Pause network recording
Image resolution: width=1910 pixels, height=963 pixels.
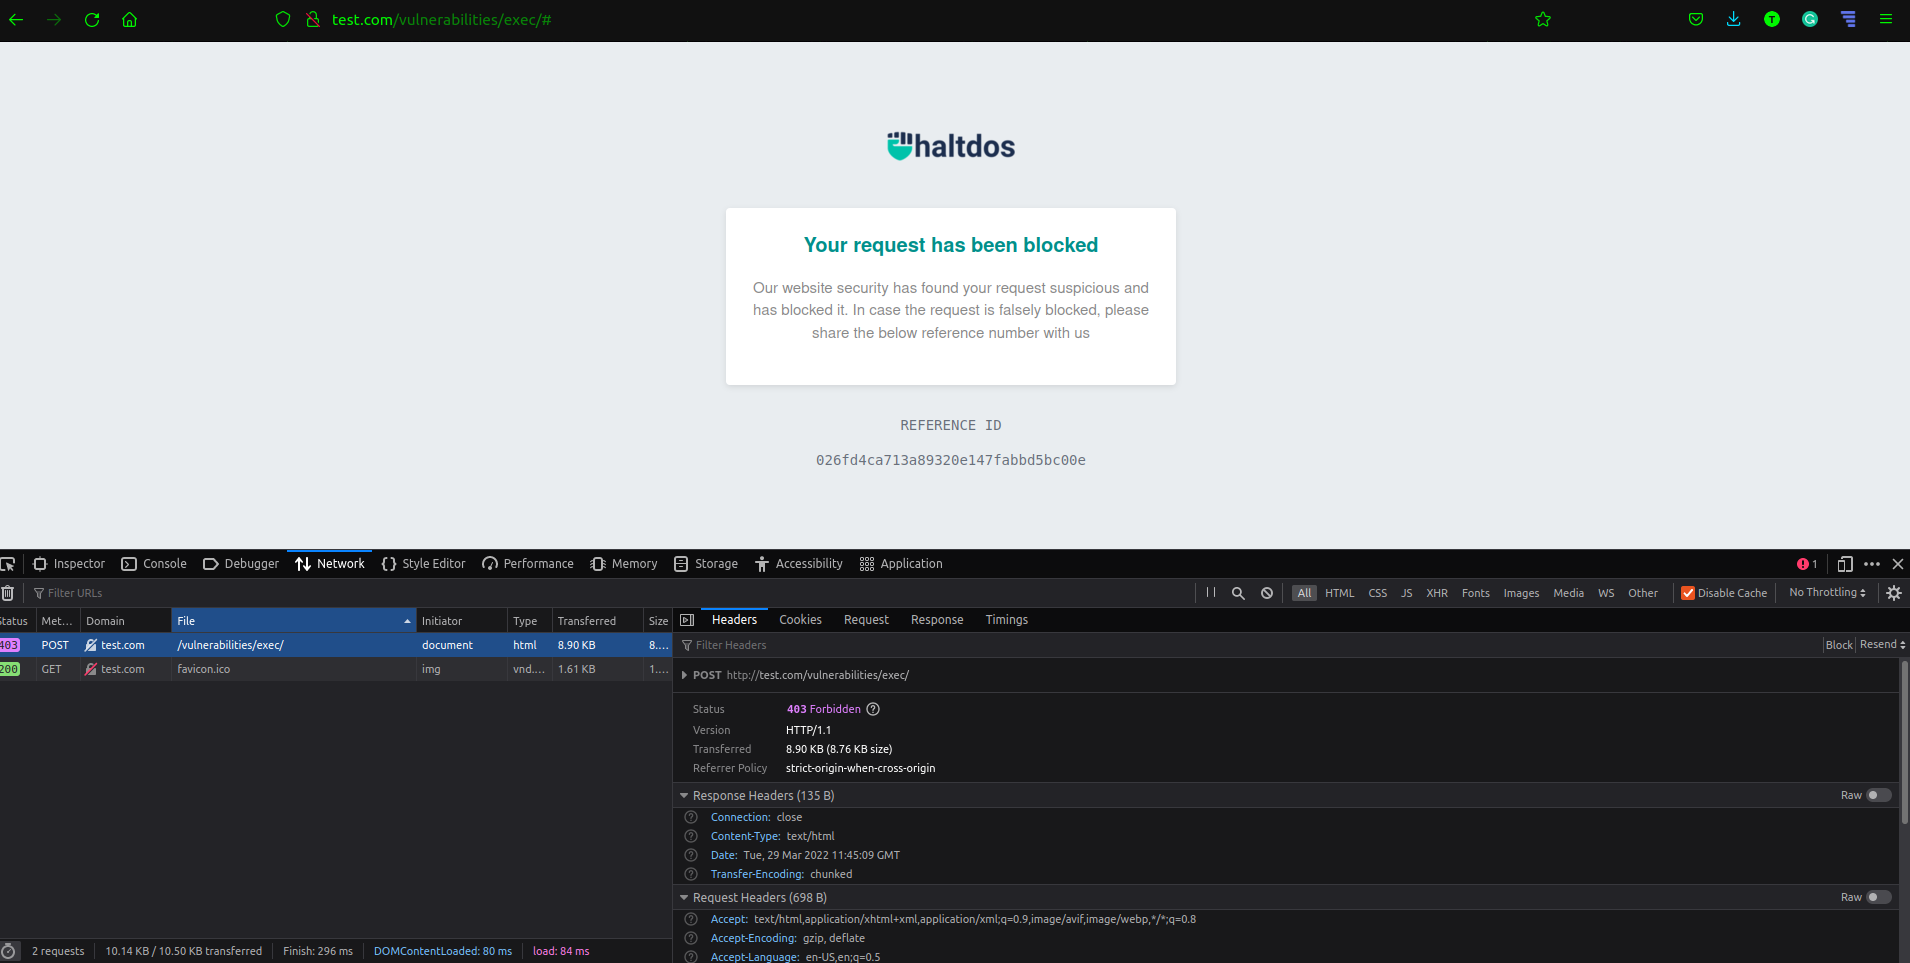click(1211, 593)
